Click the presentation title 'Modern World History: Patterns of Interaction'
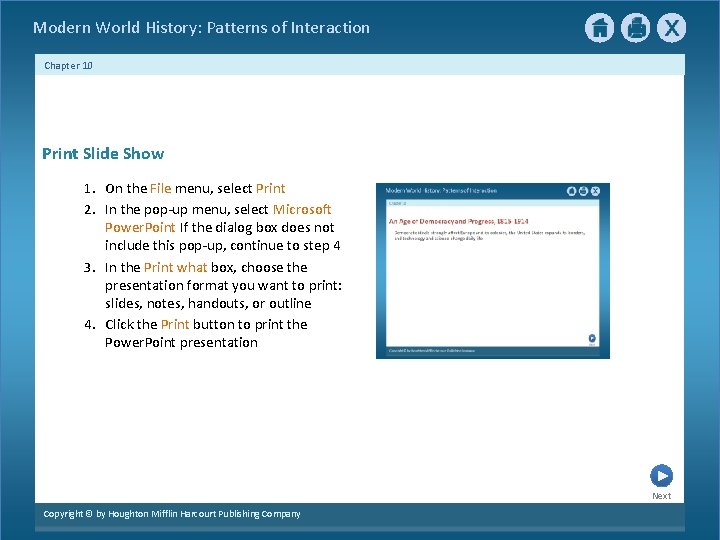This screenshot has height=540, width=720. point(201,28)
